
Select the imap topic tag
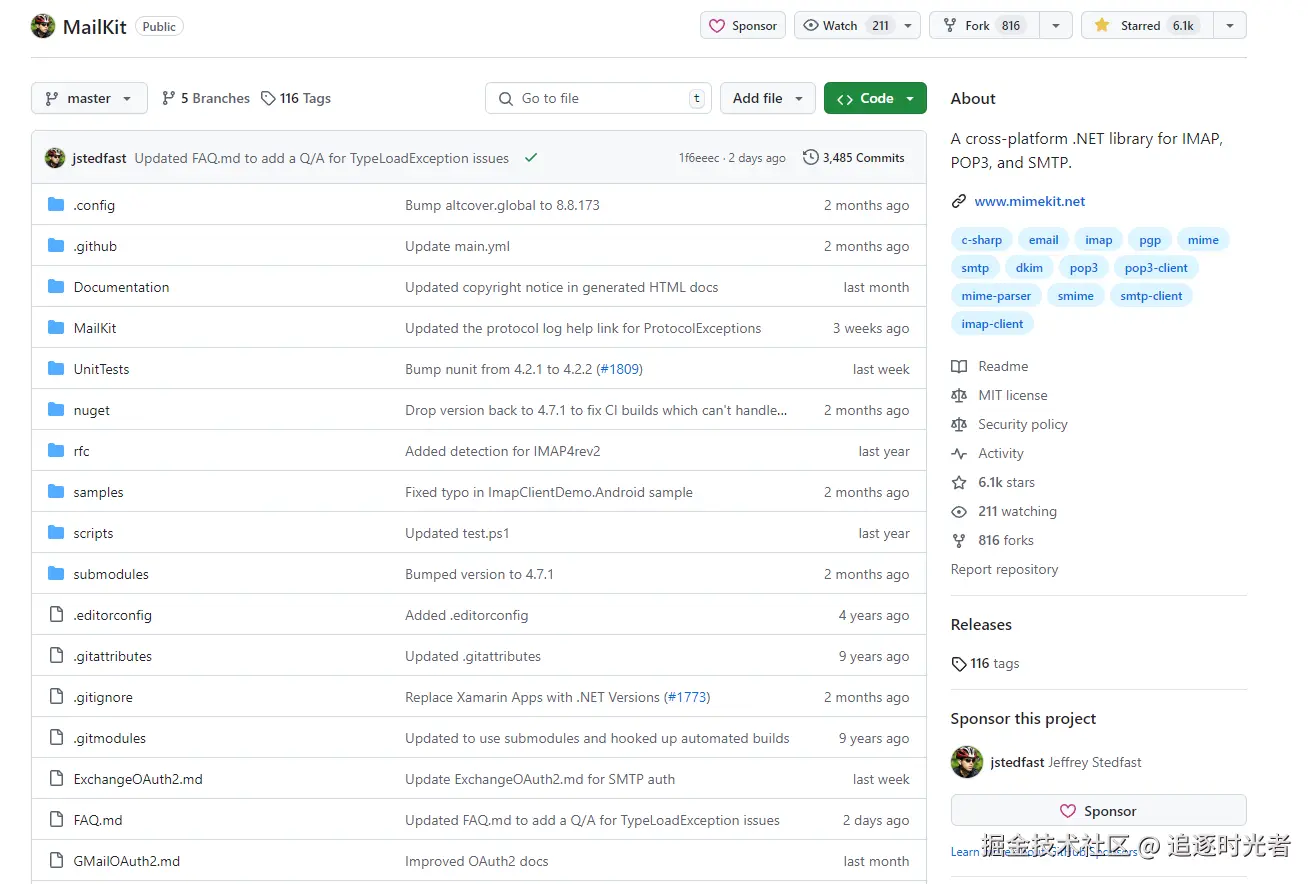pyautogui.click(x=1098, y=240)
